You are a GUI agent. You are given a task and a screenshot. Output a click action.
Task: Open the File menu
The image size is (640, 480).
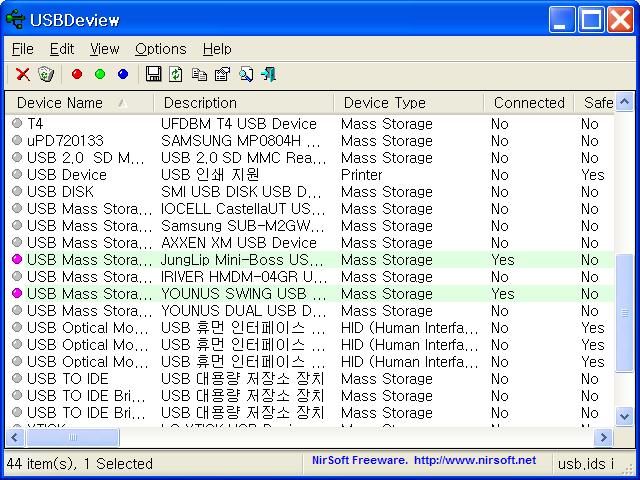coord(22,48)
